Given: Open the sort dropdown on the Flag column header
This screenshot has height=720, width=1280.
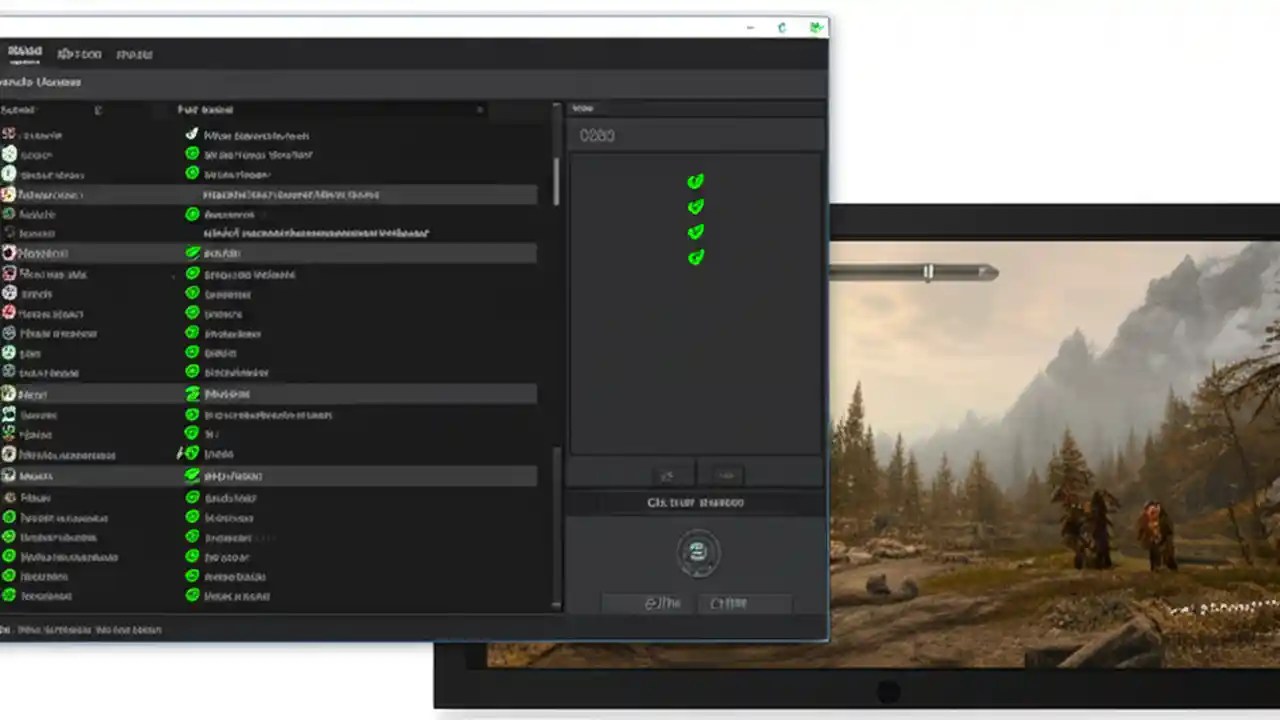Looking at the screenshot, I should 97,110.
